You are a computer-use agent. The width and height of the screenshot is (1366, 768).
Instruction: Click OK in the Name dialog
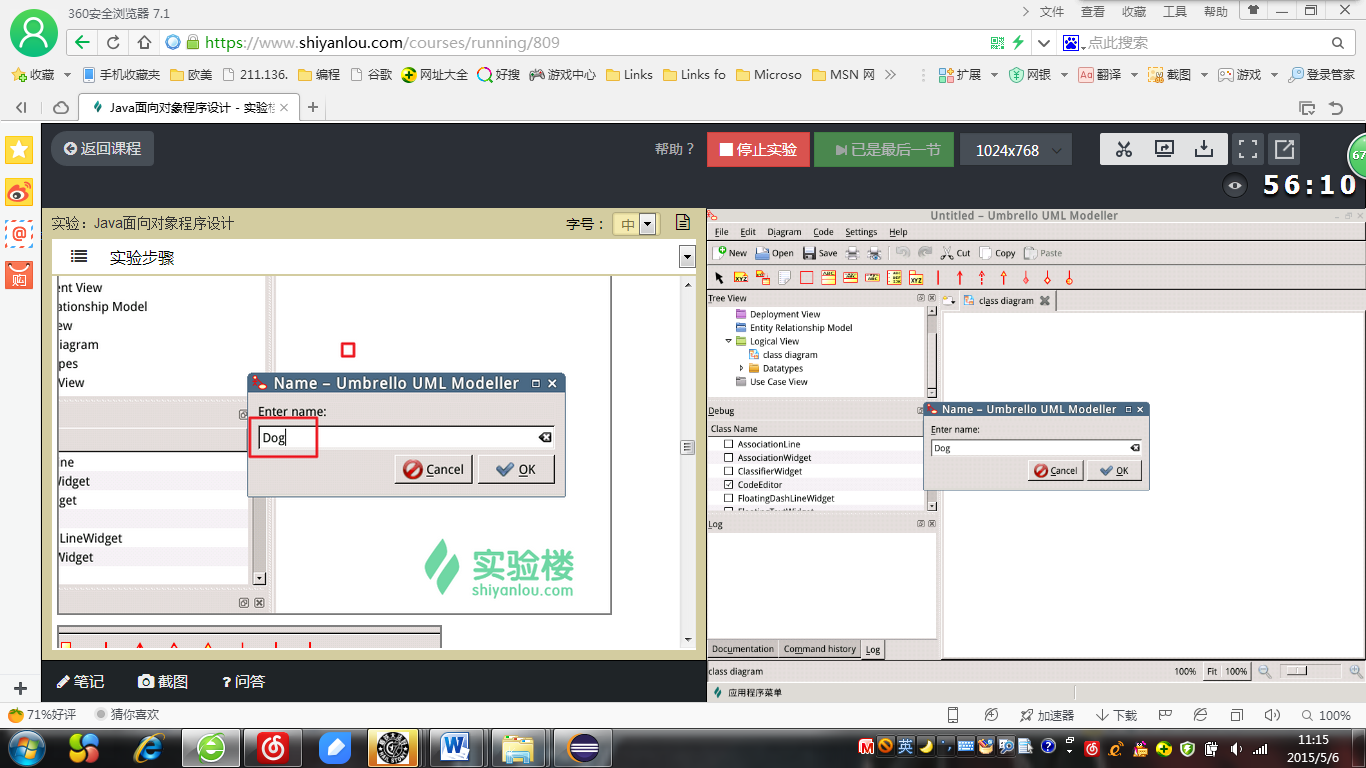1114,470
